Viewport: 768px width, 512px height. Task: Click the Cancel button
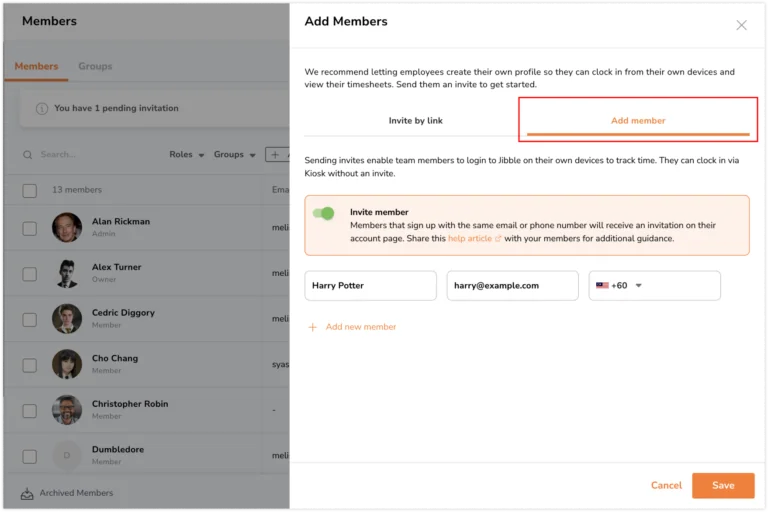666,485
